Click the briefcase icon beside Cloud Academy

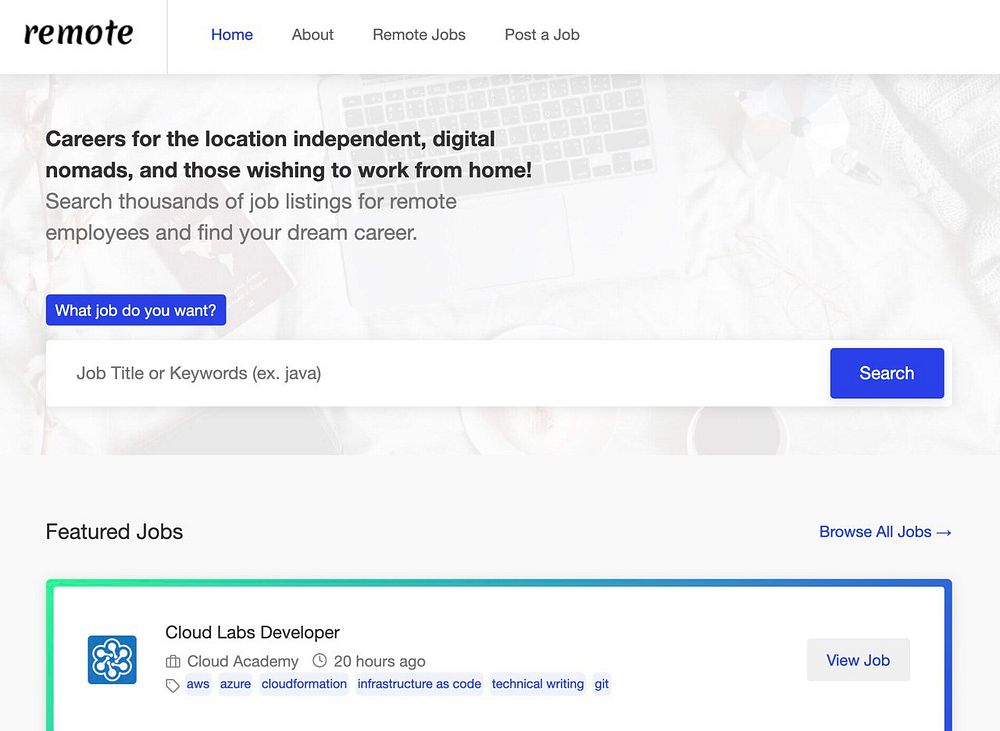(x=173, y=661)
